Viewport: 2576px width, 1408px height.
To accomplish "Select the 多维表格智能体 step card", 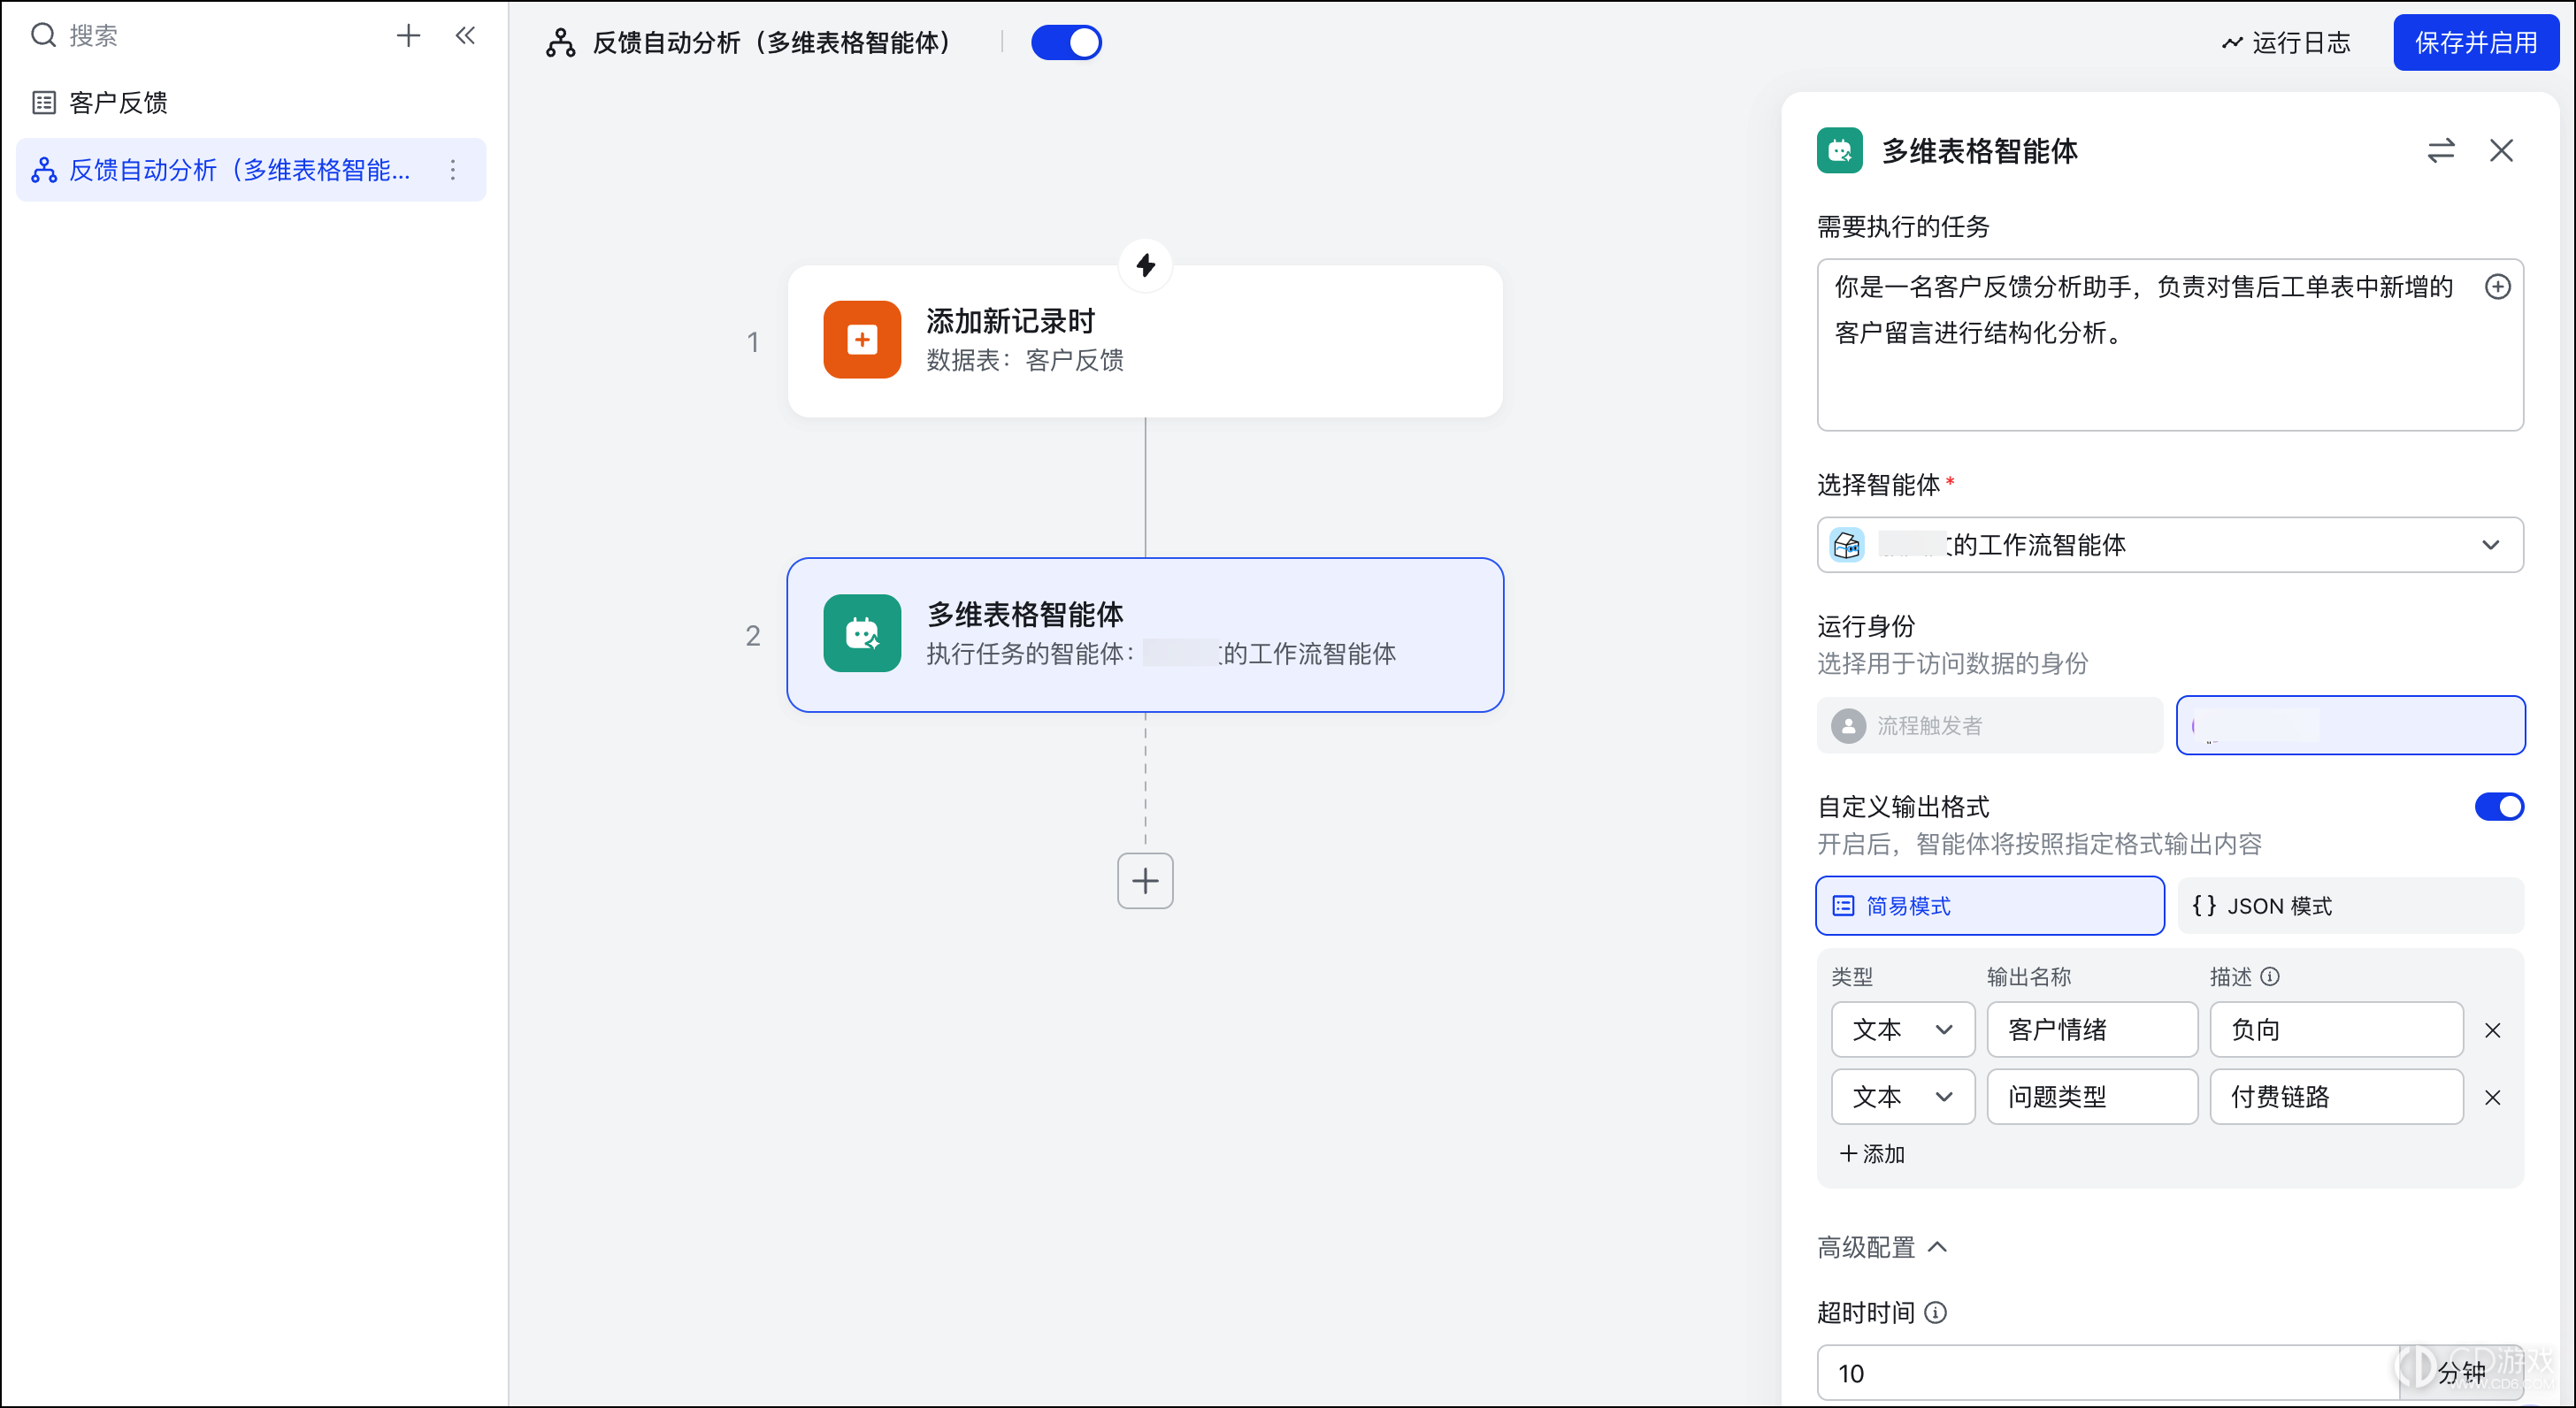I will coord(1145,635).
